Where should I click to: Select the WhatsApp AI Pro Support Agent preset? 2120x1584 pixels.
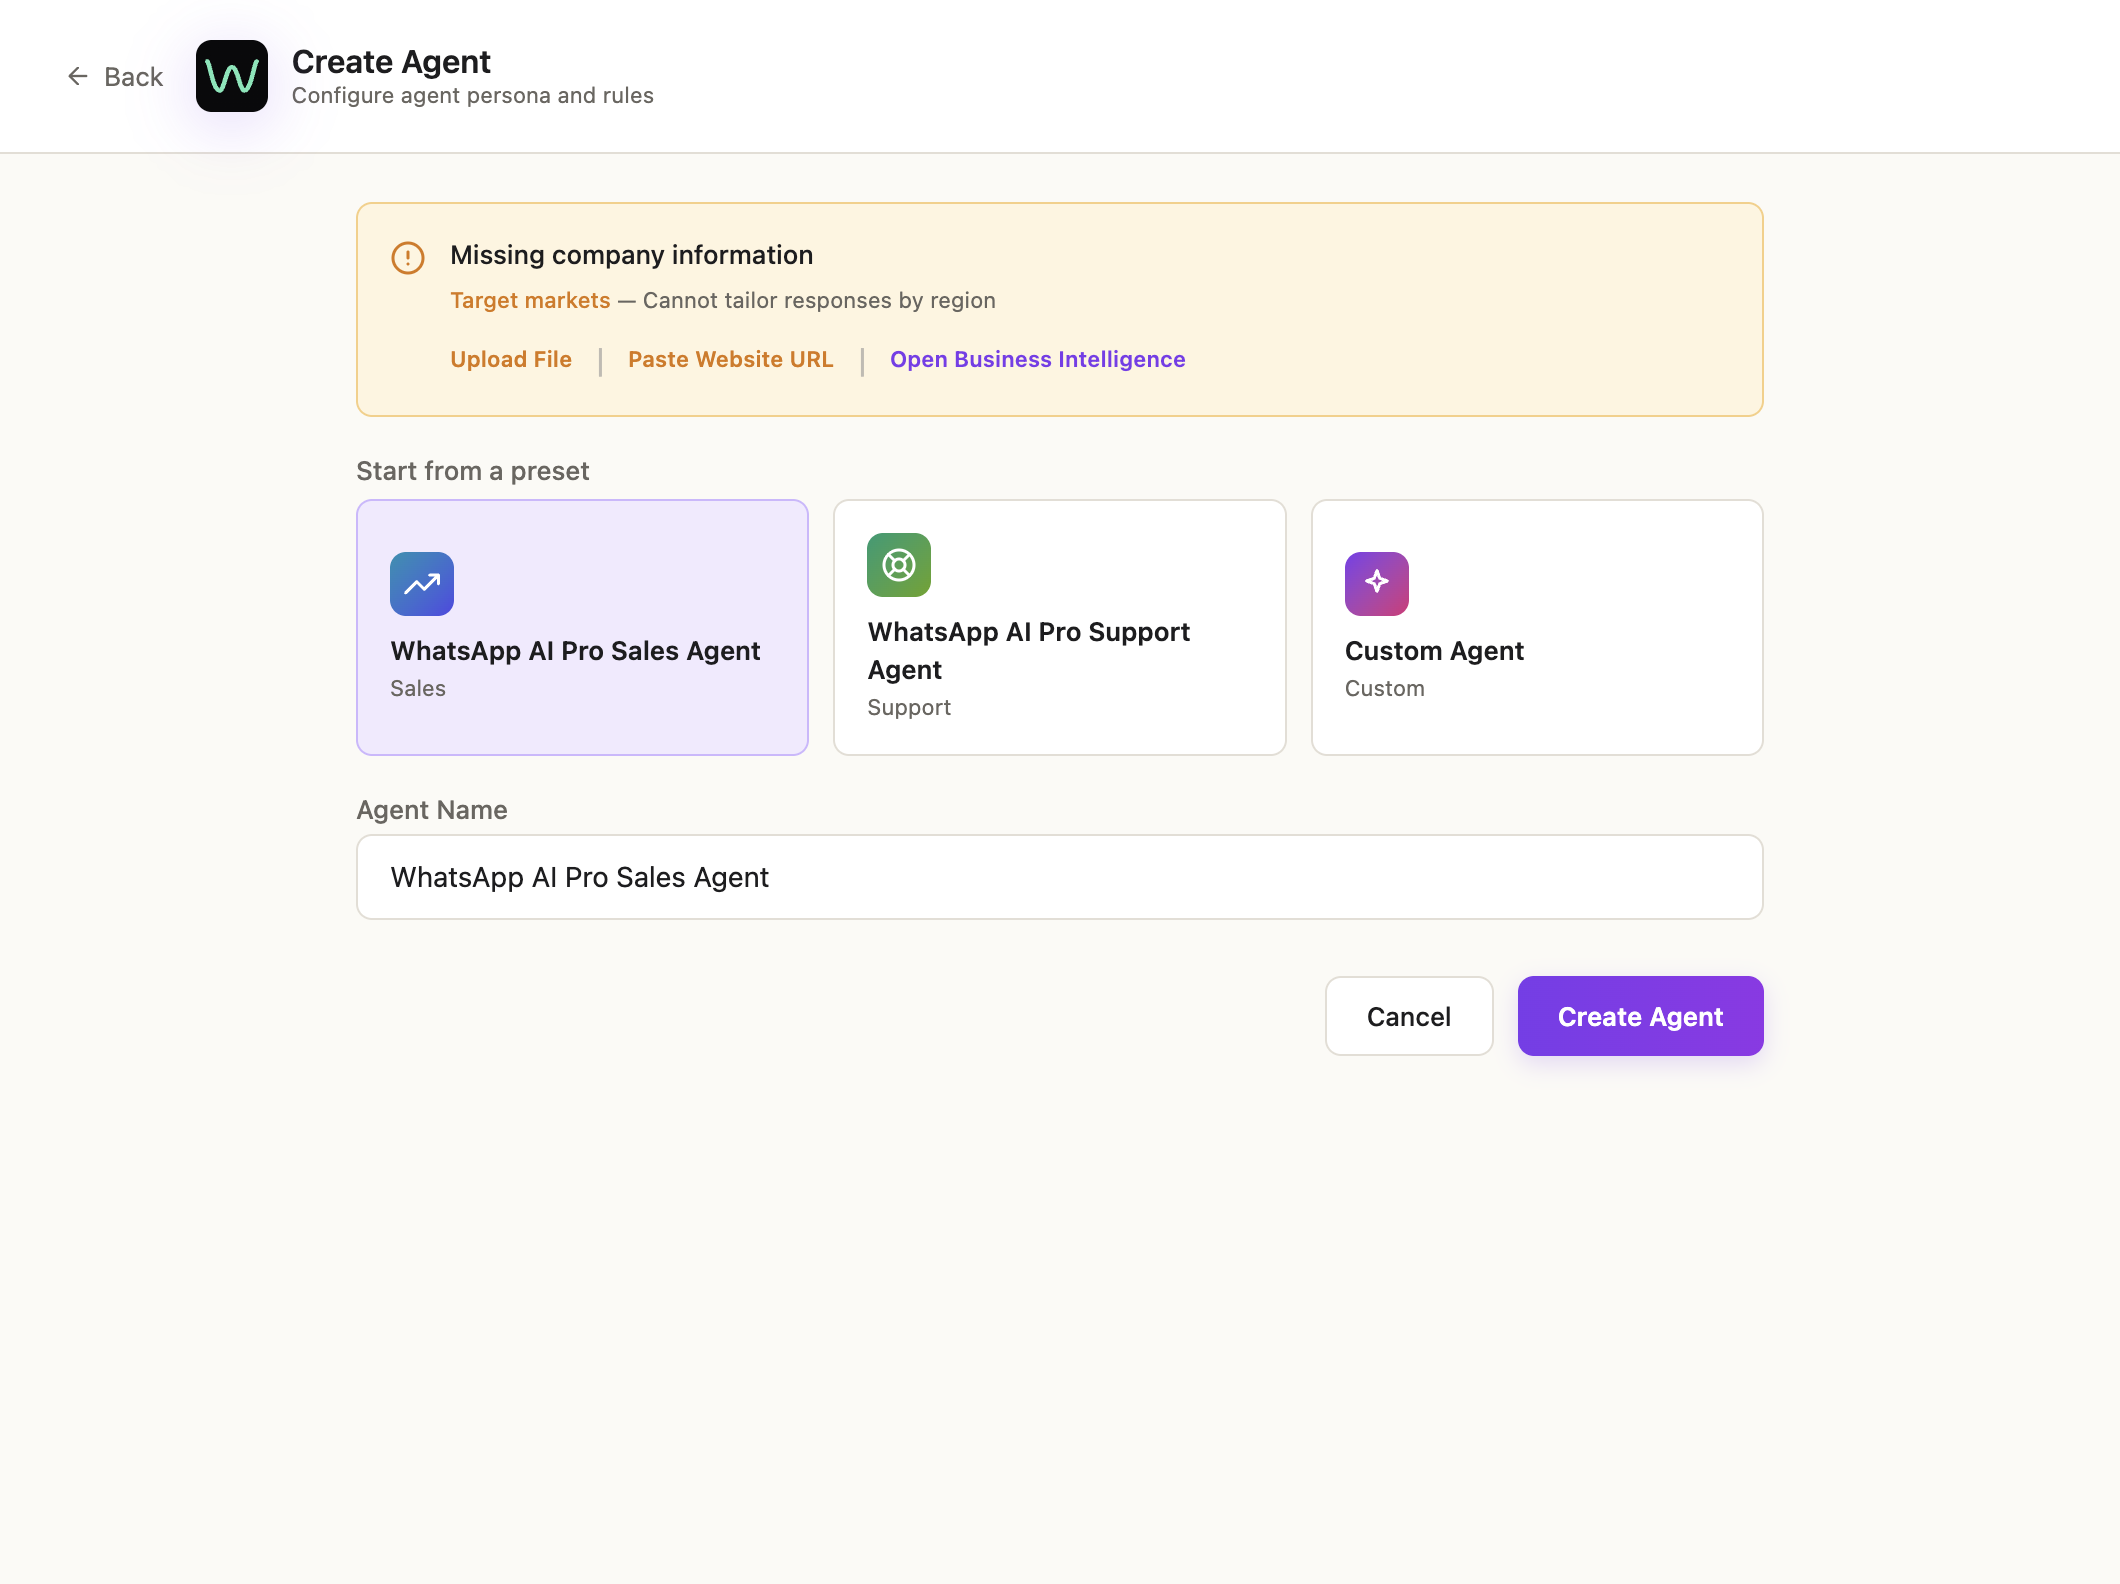point(1060,627)
